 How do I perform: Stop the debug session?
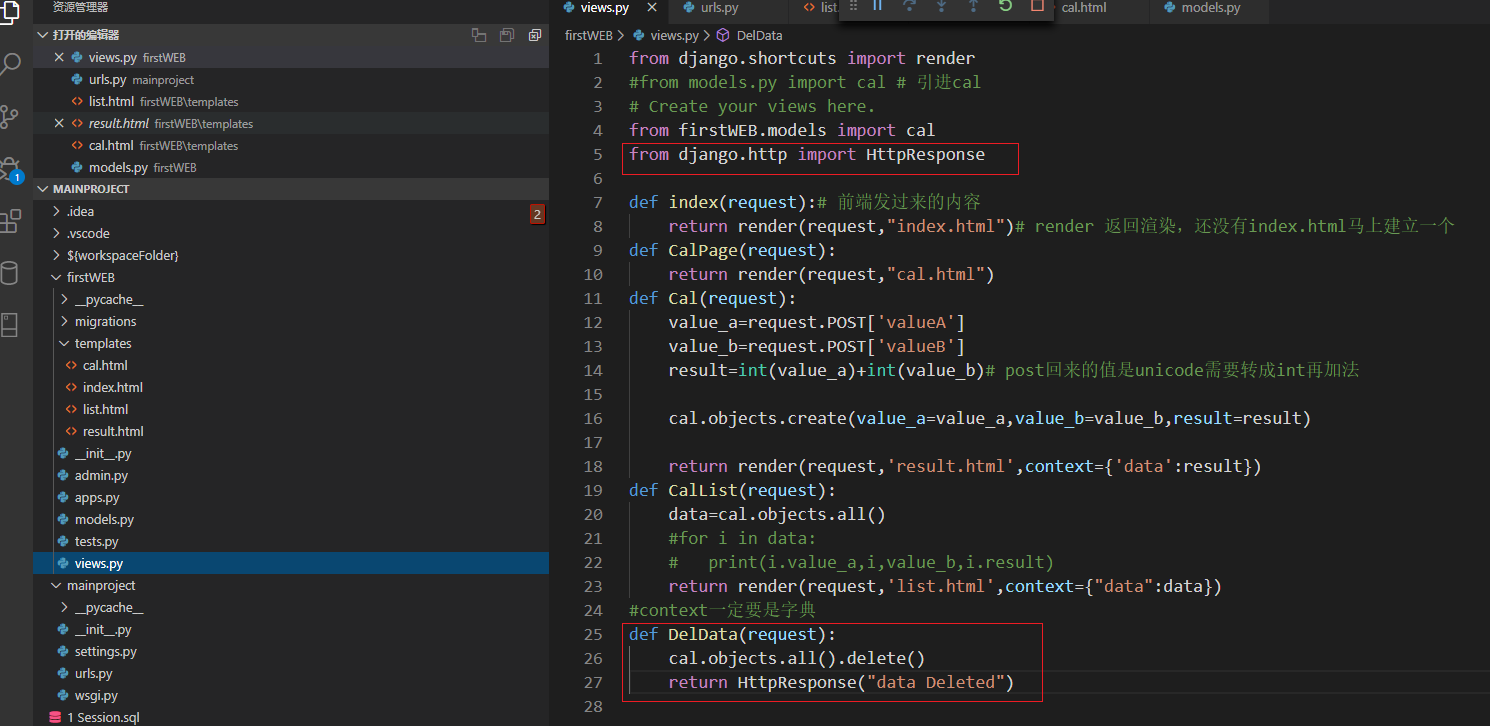[x=1037, y=6]
